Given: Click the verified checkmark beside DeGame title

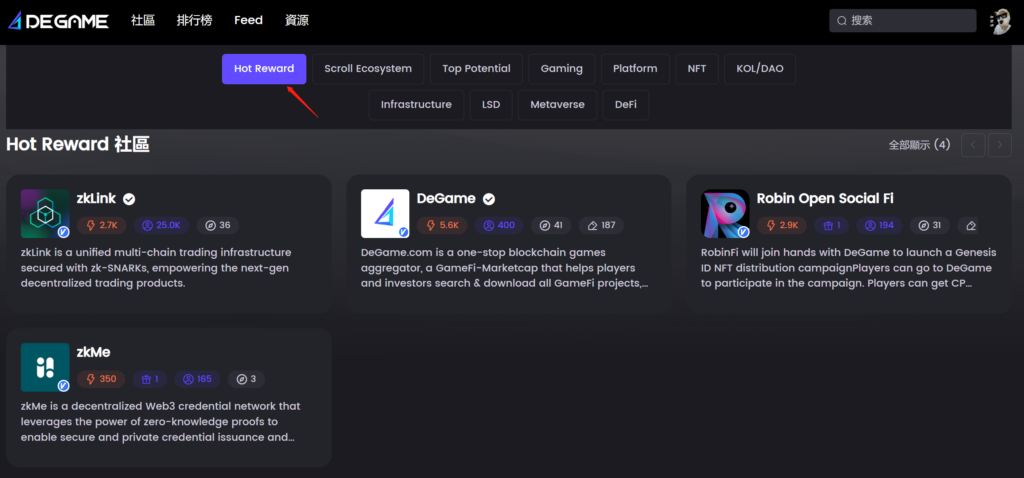Looking at the screenshot, I should point(488,199).
